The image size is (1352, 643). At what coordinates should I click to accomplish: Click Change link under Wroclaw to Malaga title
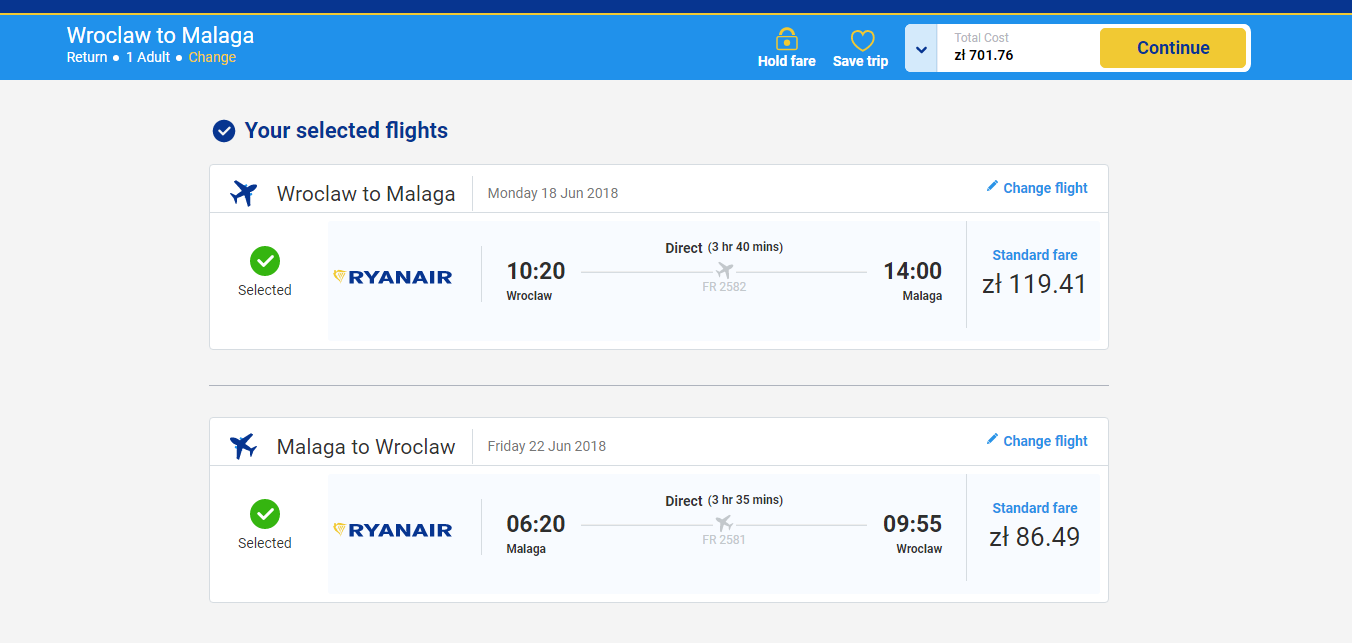coord(212,57)
